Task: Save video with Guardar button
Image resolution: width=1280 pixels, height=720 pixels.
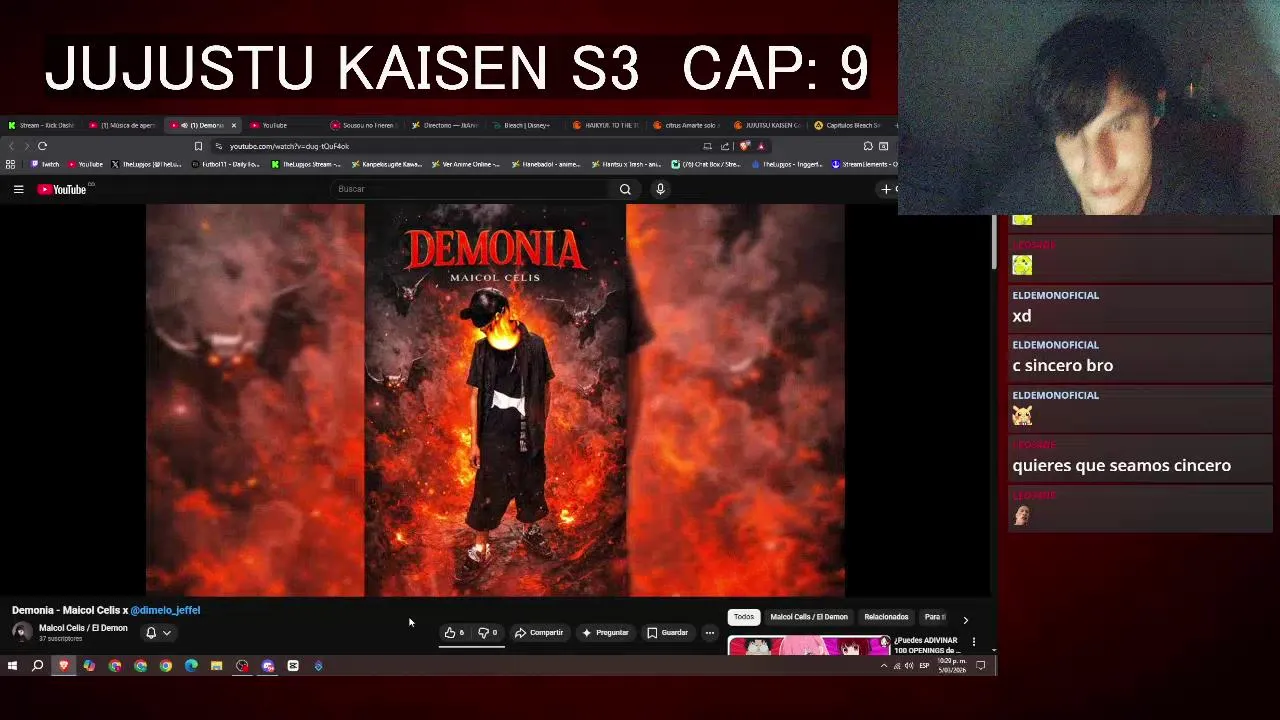Action: tap(667, 633)
